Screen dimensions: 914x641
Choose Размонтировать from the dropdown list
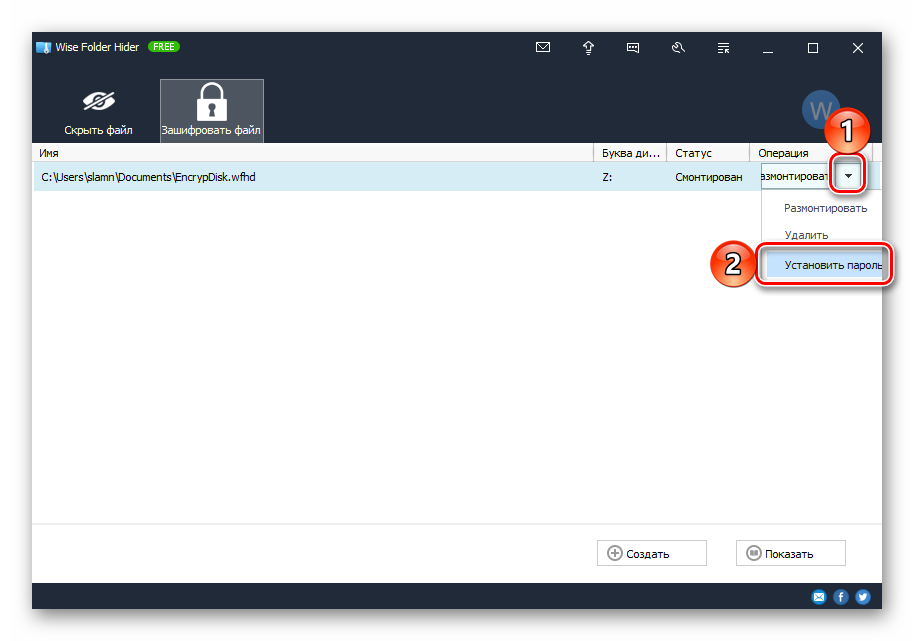(825, 208)
